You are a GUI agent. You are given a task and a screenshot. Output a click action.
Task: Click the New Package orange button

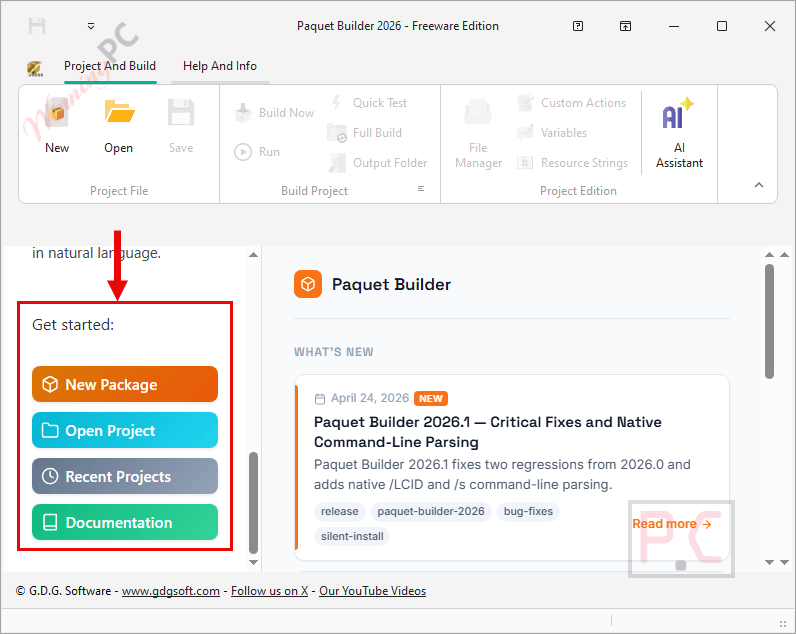pos(125,384)
